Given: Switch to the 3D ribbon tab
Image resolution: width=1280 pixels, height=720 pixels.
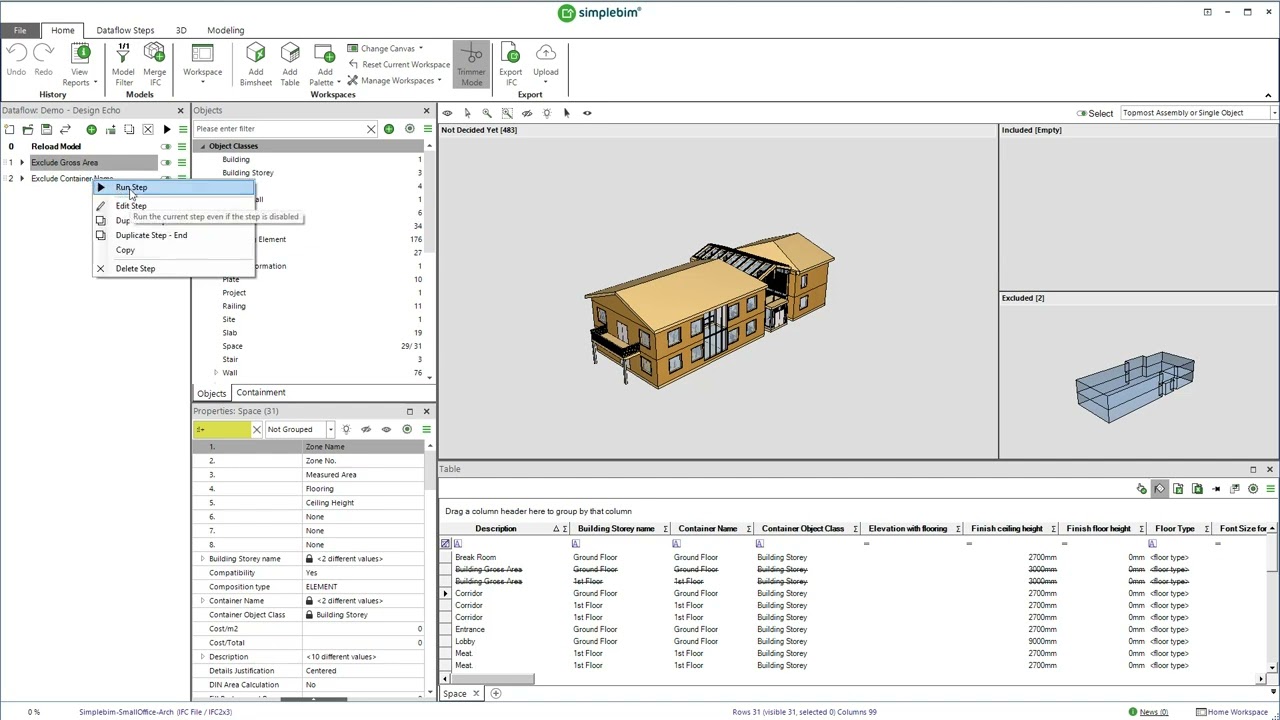Looking at the screenshot, I should 181,30.
